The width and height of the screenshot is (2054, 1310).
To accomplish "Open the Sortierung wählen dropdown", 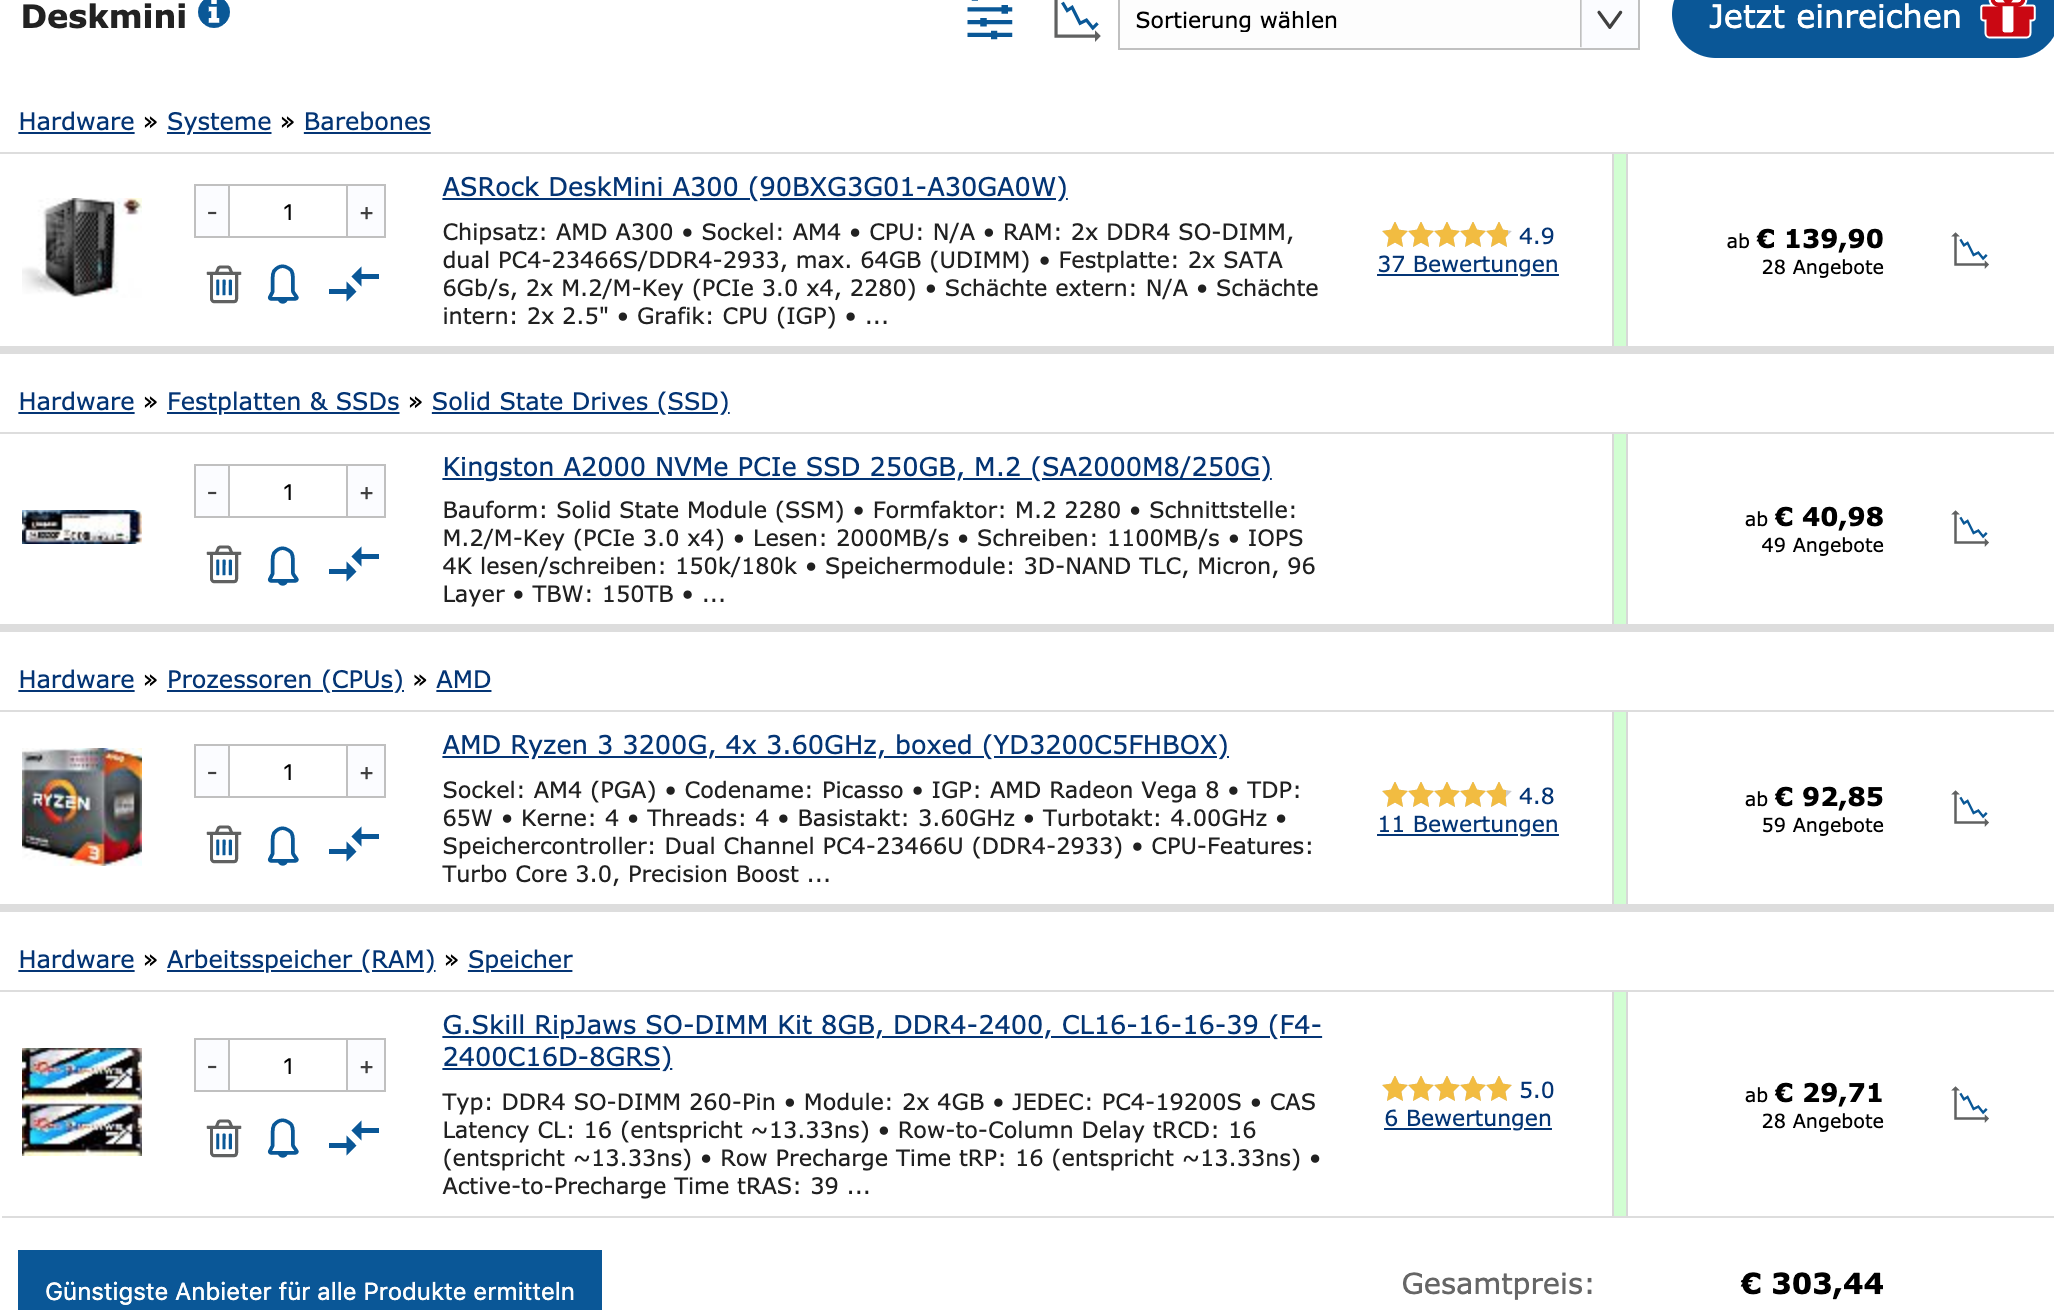I will tap(1378, 20).
